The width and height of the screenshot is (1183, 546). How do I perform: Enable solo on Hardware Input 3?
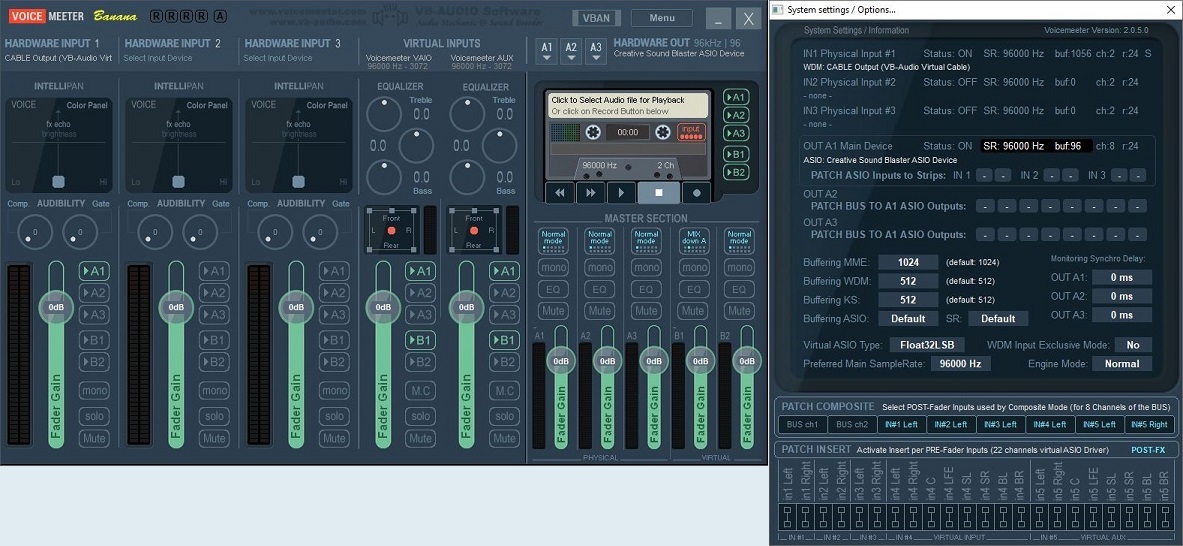tap(334, 416)
